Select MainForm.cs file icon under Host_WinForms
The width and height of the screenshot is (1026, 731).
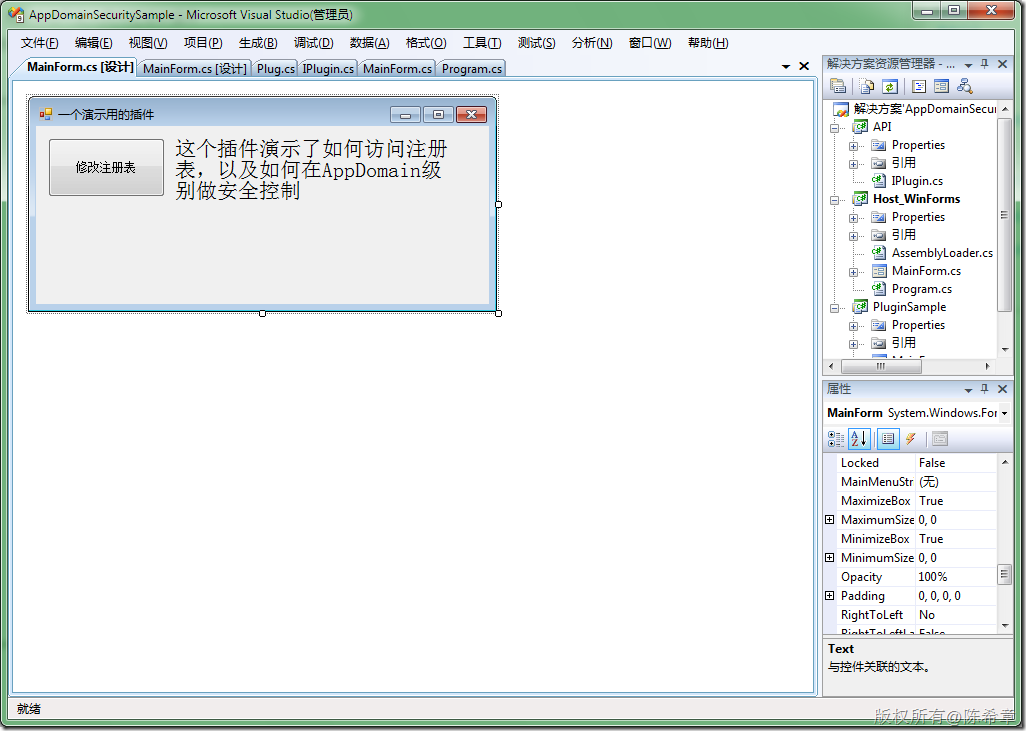(x=879, y=270)
